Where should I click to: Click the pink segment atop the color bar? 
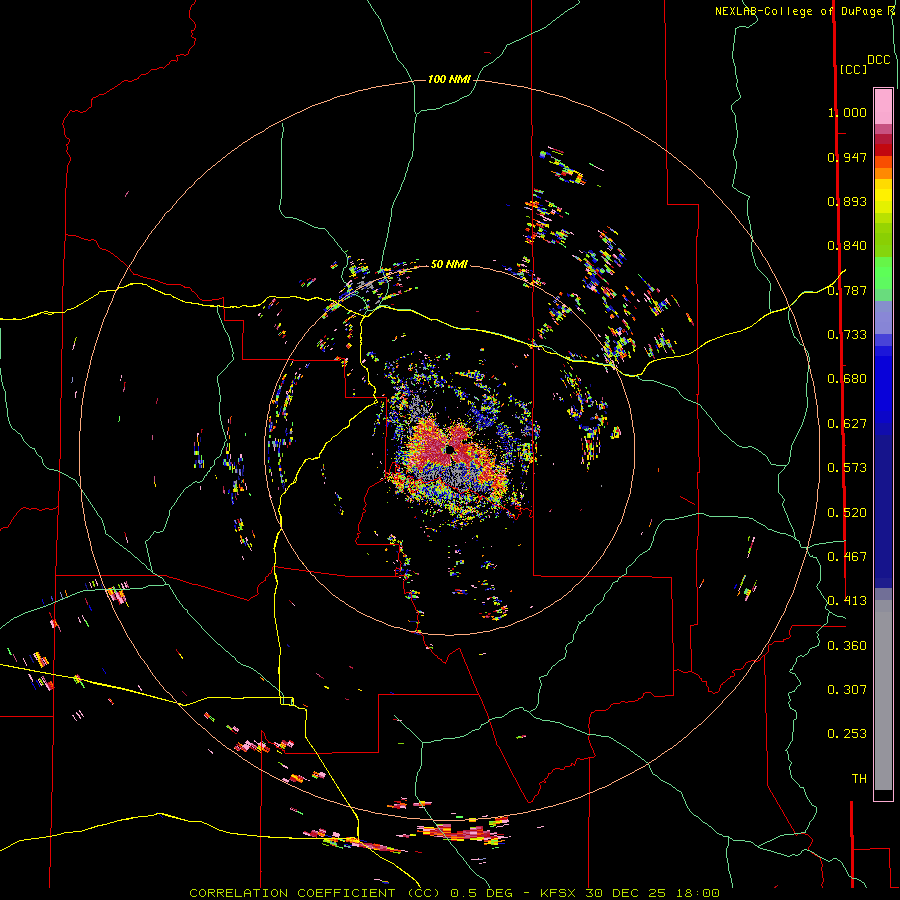pos(883,106)
